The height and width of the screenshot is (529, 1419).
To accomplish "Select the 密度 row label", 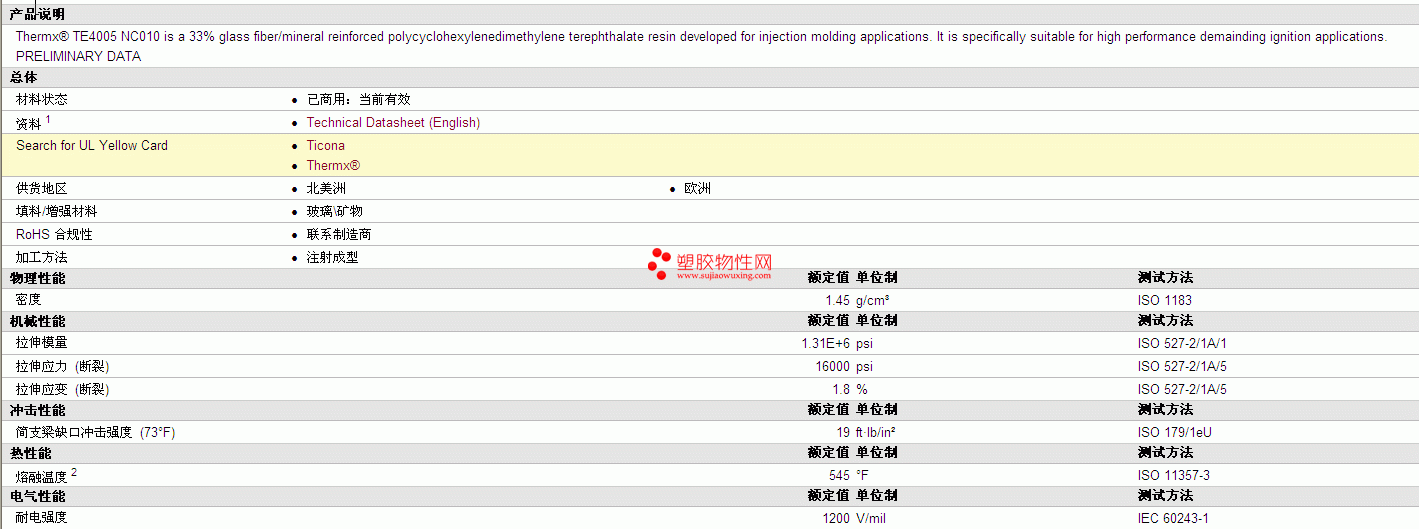I will click(29, 299).
